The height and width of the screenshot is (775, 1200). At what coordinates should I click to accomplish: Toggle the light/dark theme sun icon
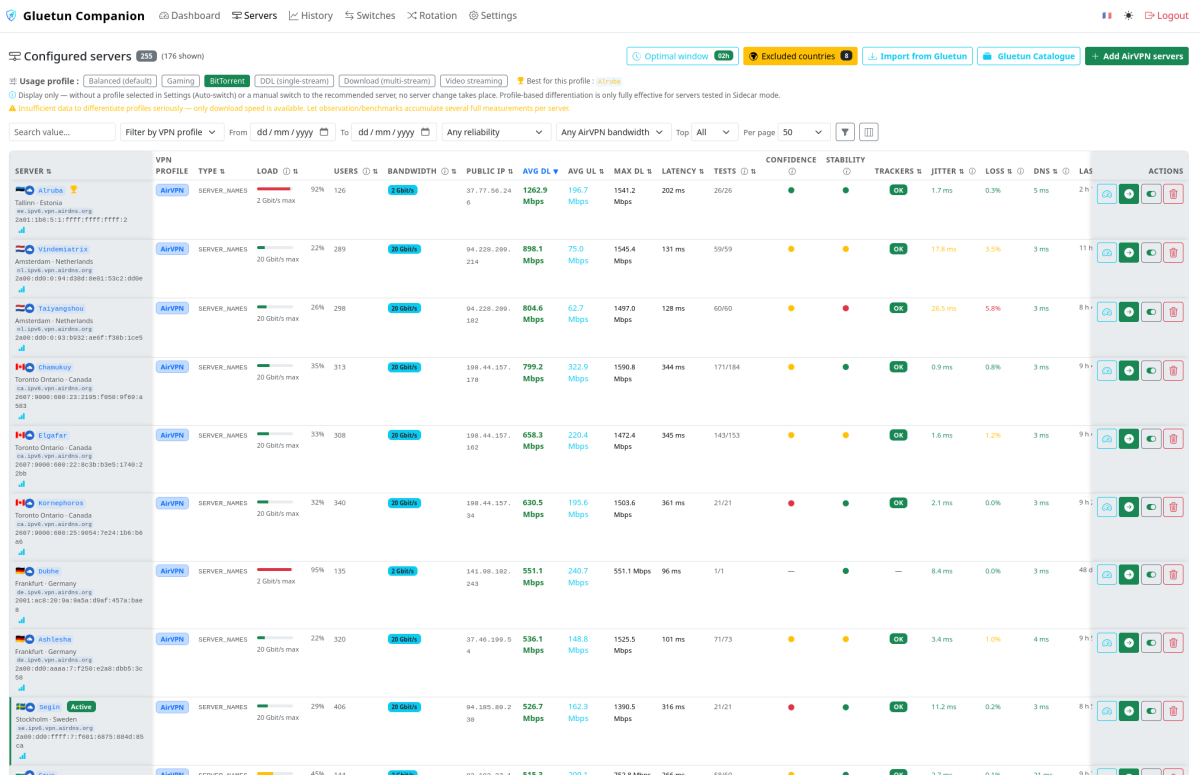[x=1129, y=16]
